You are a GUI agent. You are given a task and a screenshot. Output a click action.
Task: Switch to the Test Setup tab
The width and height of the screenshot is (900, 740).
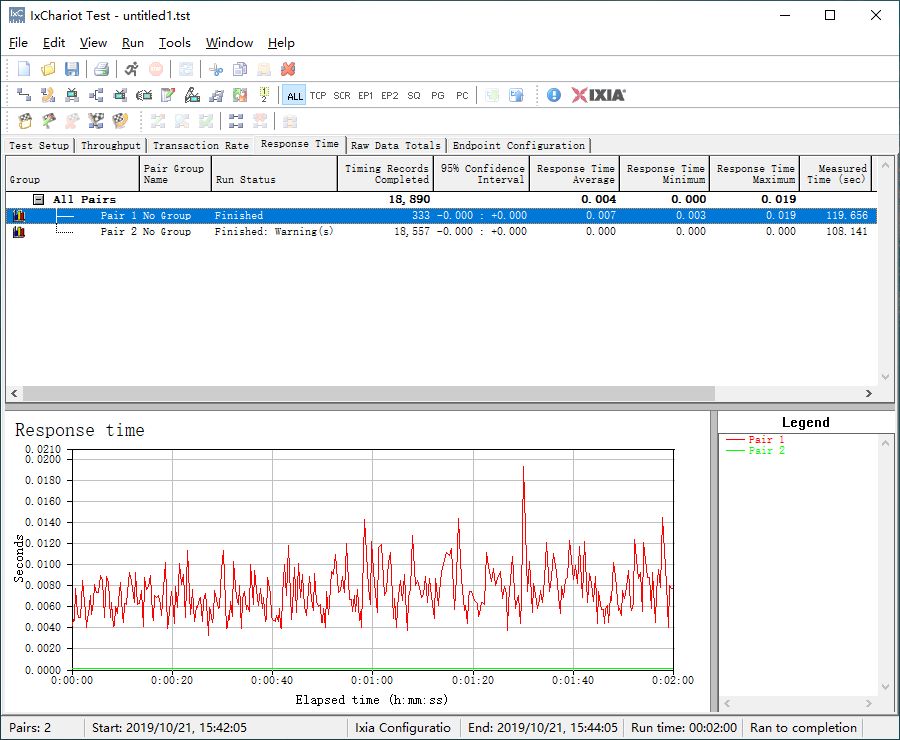[x=39, y=145]
